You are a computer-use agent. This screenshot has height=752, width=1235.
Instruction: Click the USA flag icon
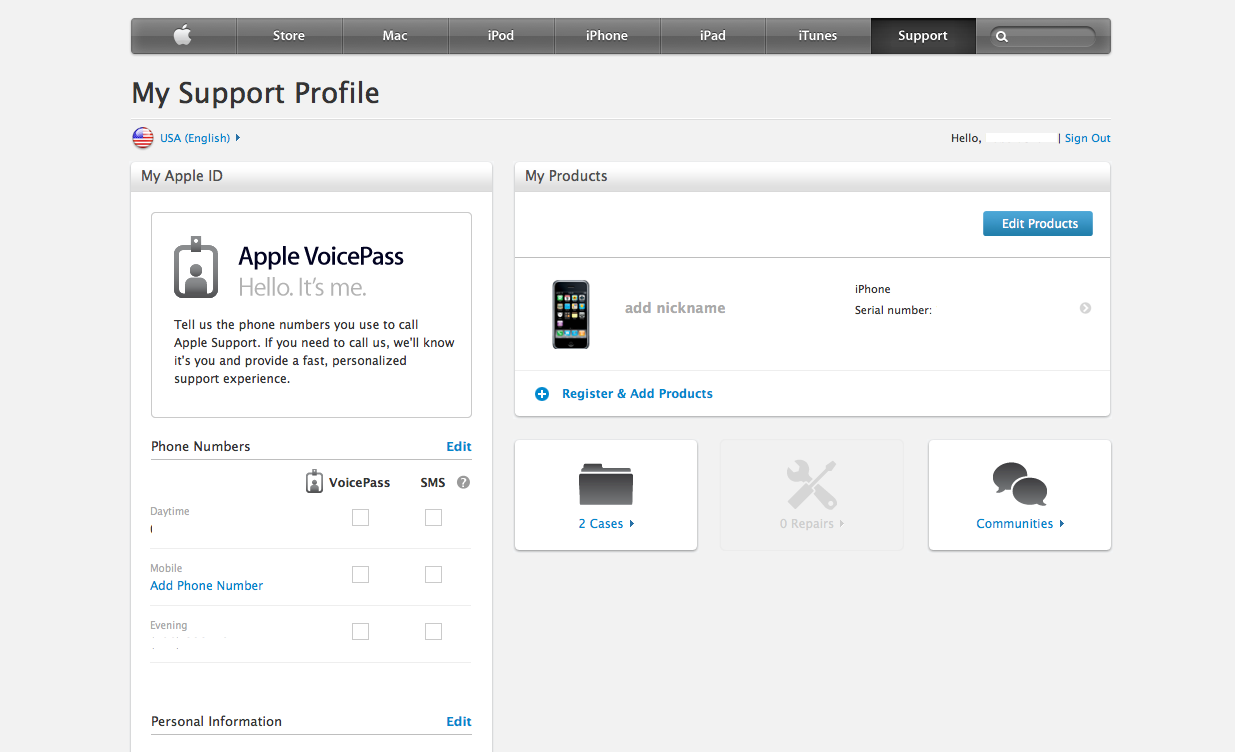pos(143,138)
